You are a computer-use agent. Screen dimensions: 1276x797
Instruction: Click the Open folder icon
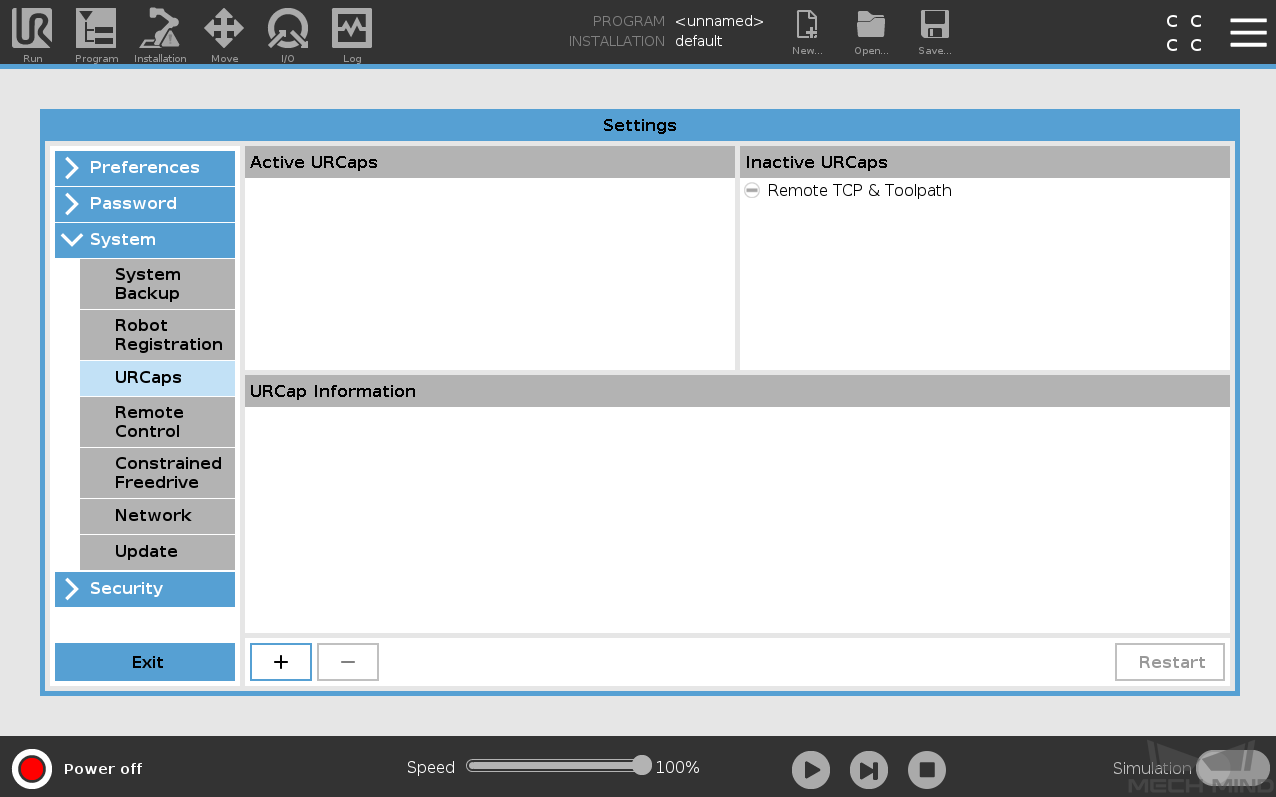pos(871,25)
